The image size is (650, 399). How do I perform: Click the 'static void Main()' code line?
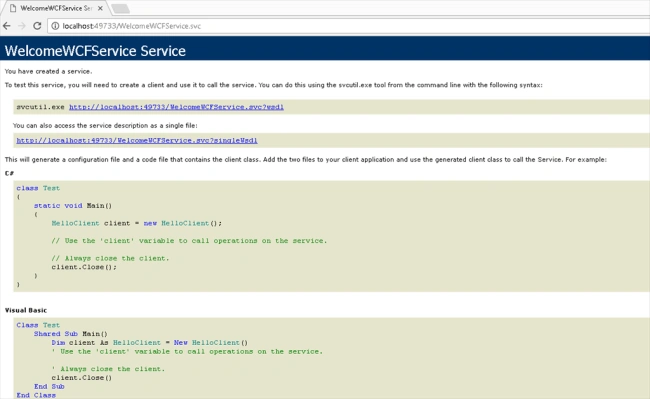coord(73,206)
